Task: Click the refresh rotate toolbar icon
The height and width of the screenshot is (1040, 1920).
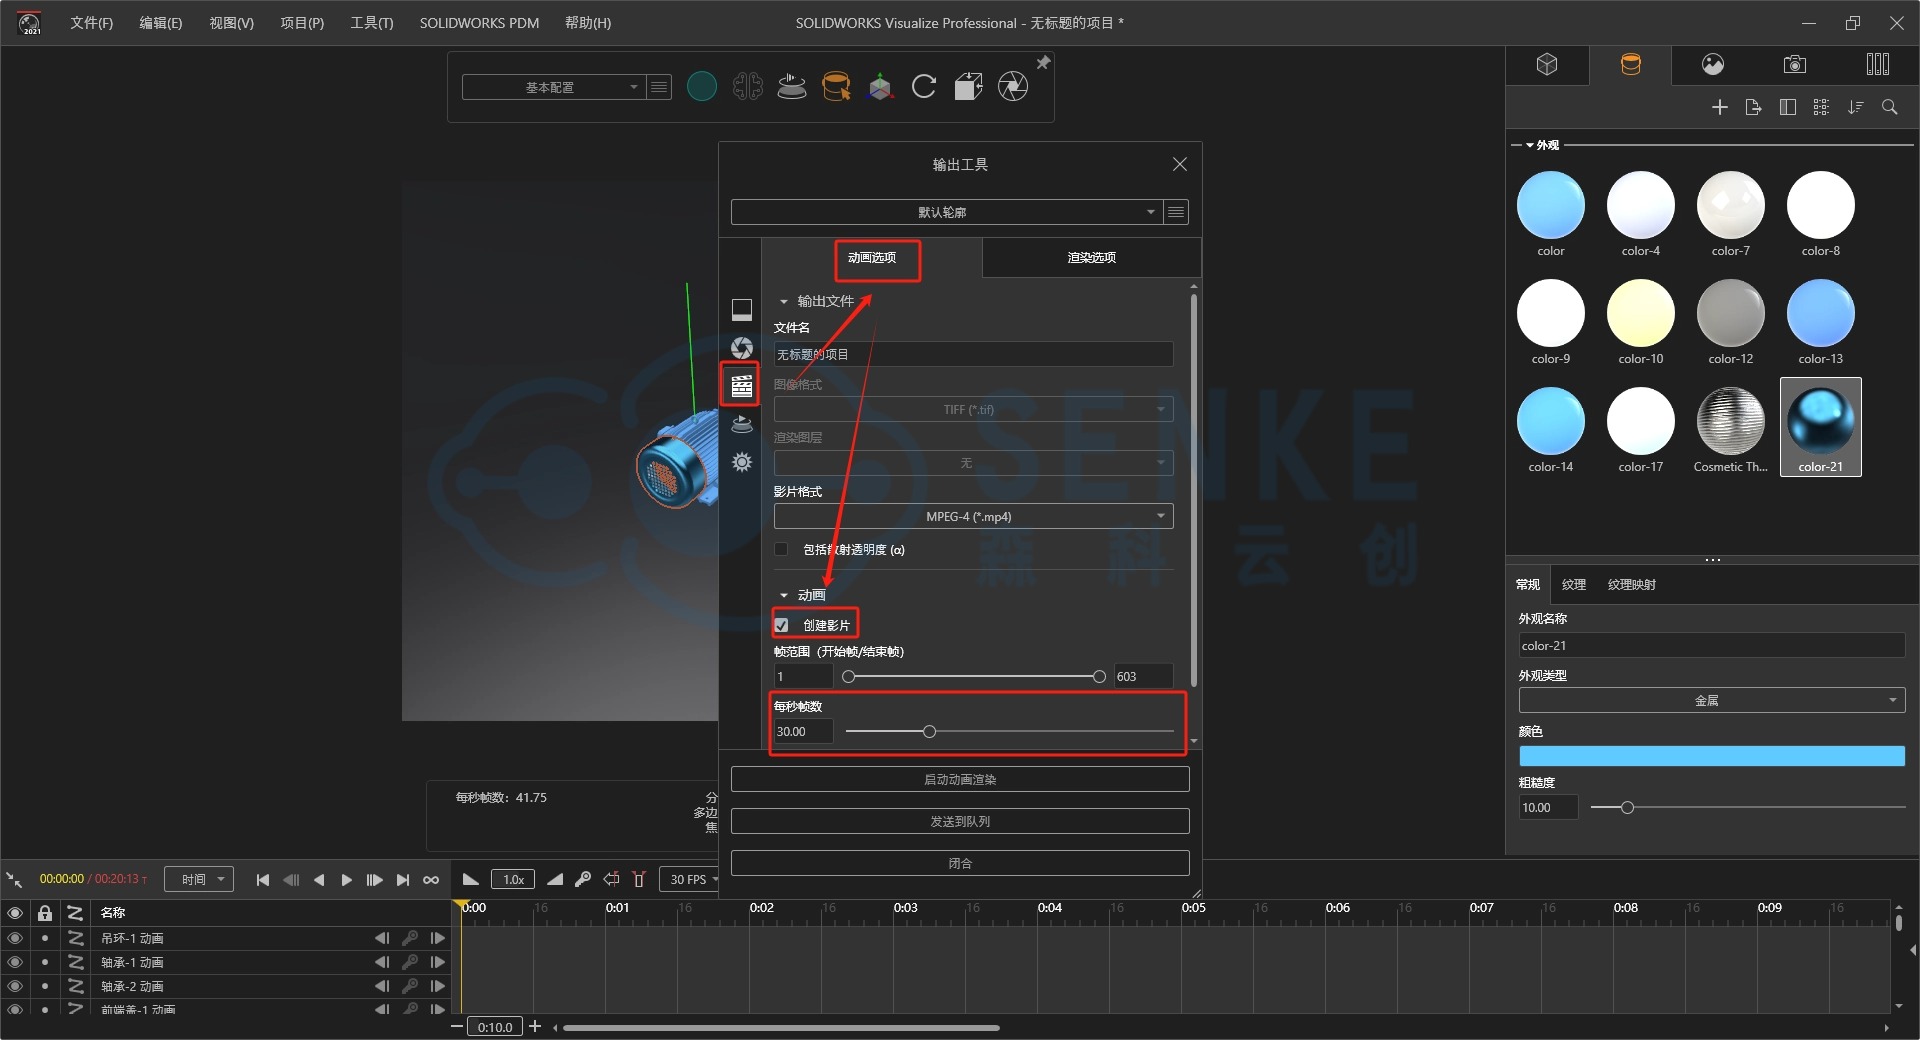Action: click(924, 87)
